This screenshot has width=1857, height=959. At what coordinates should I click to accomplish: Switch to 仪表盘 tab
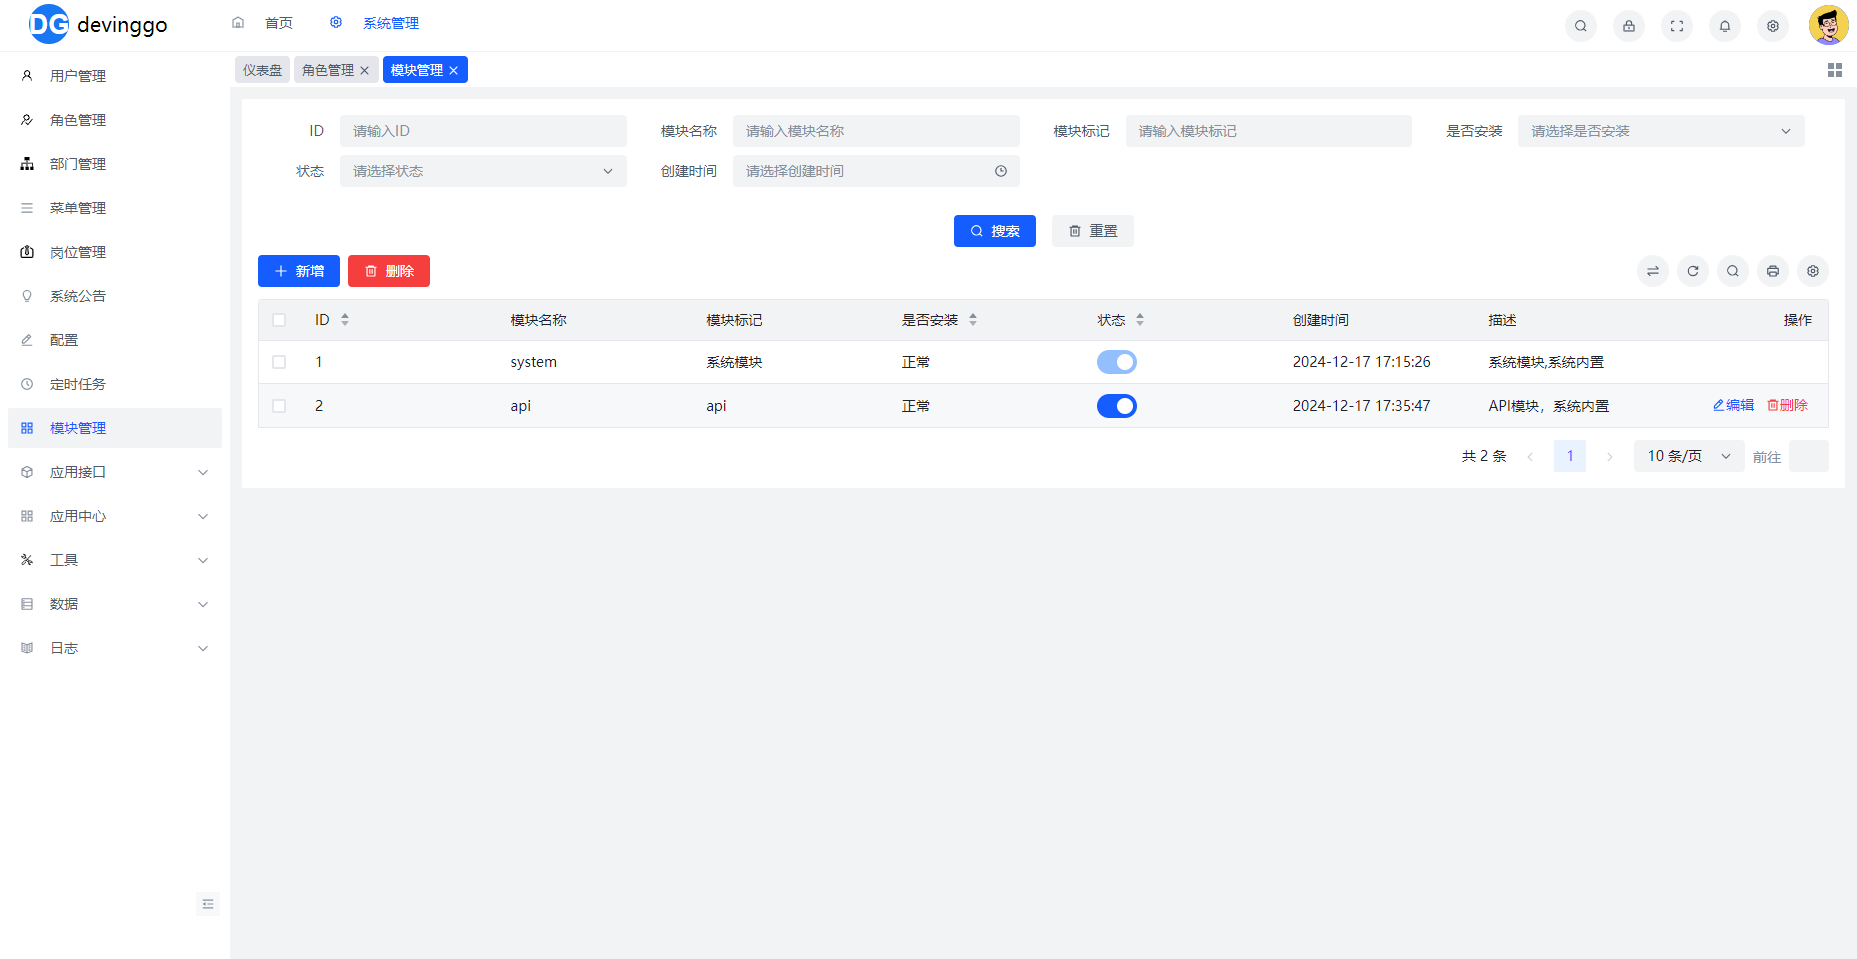point(263,70)
